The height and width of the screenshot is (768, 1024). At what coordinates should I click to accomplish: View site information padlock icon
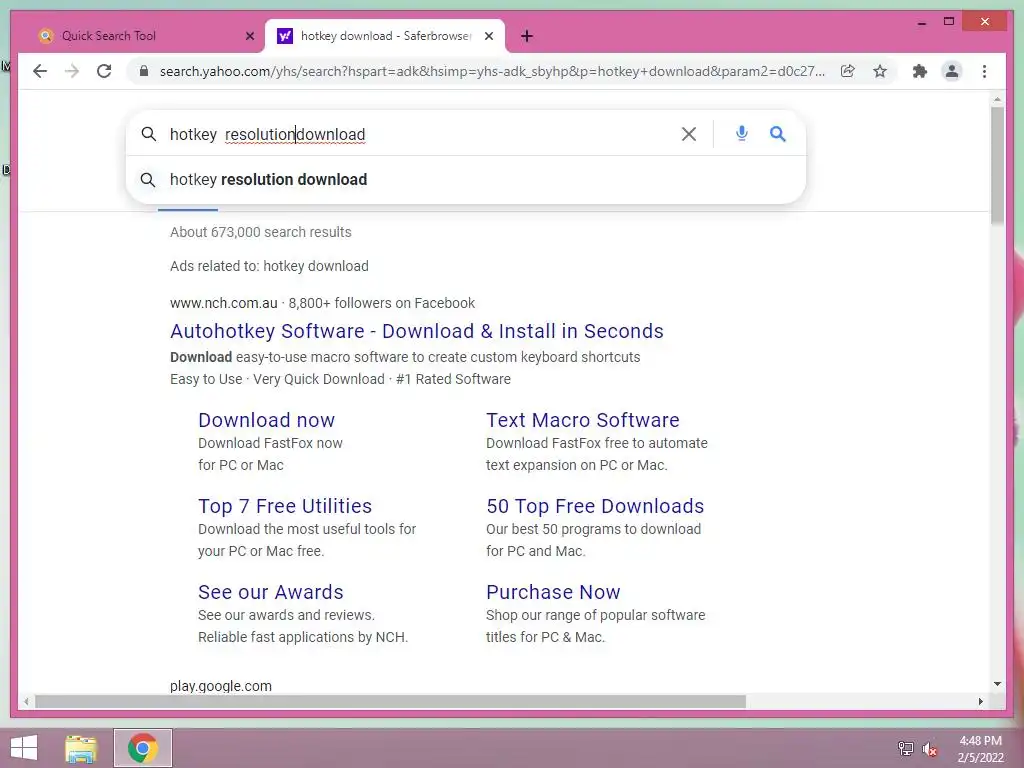(x=144, y=71)
